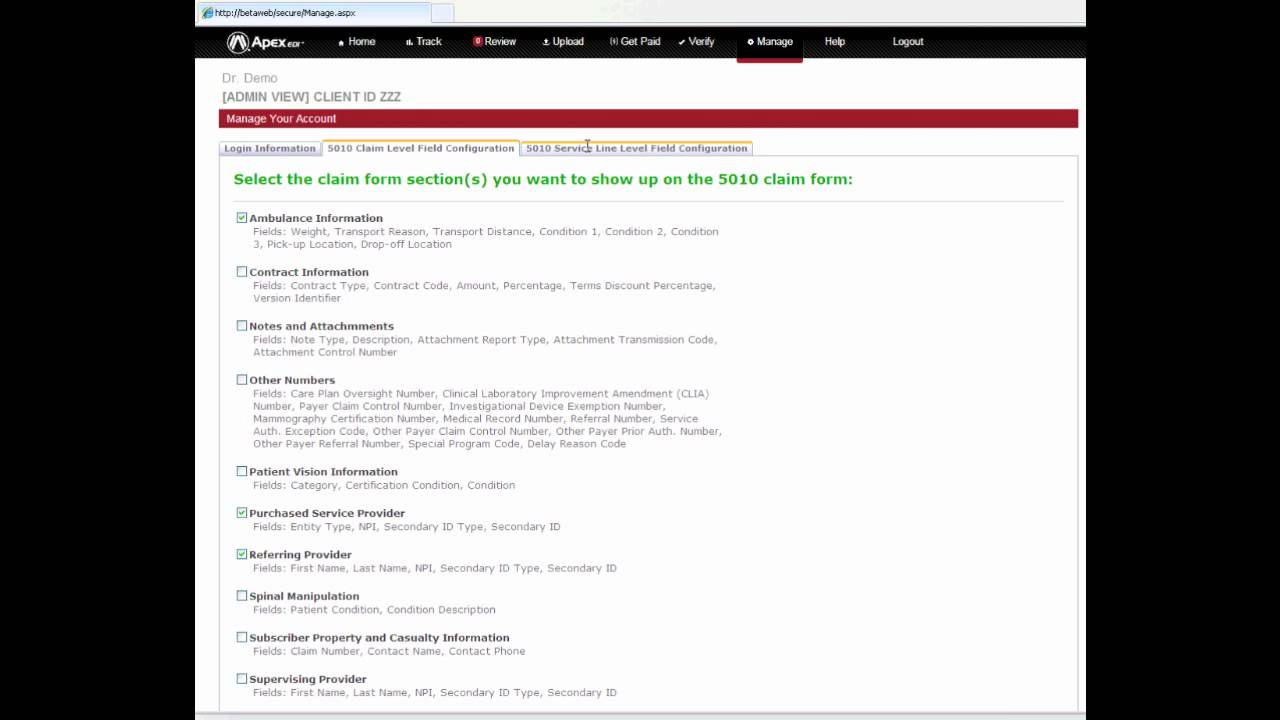Click 'Fields: Claim Number, Contact Name, Contact Phone'
1280x720 pixels.
[x=389, y=651]
